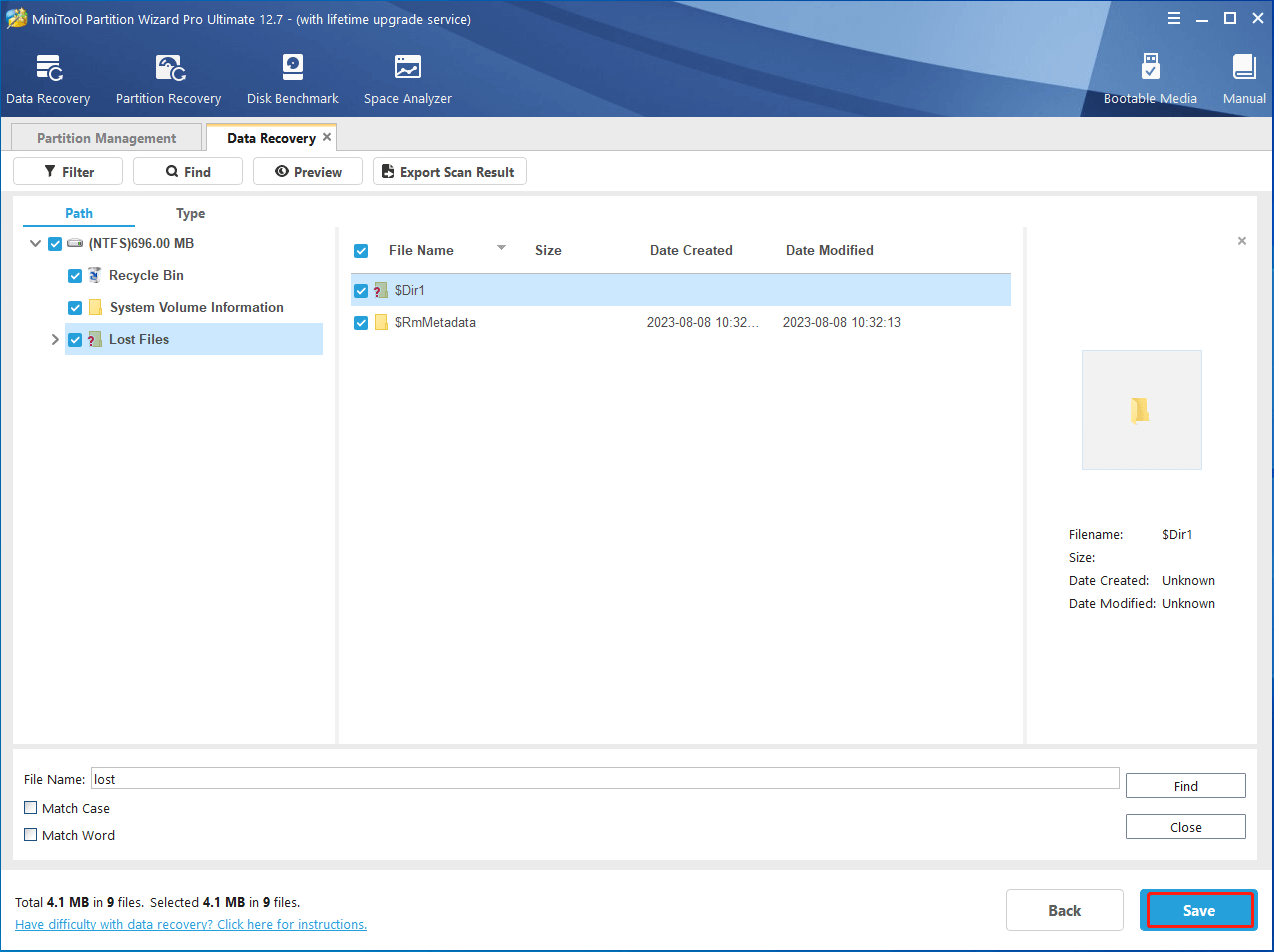Open Export Scan Result

449,171
